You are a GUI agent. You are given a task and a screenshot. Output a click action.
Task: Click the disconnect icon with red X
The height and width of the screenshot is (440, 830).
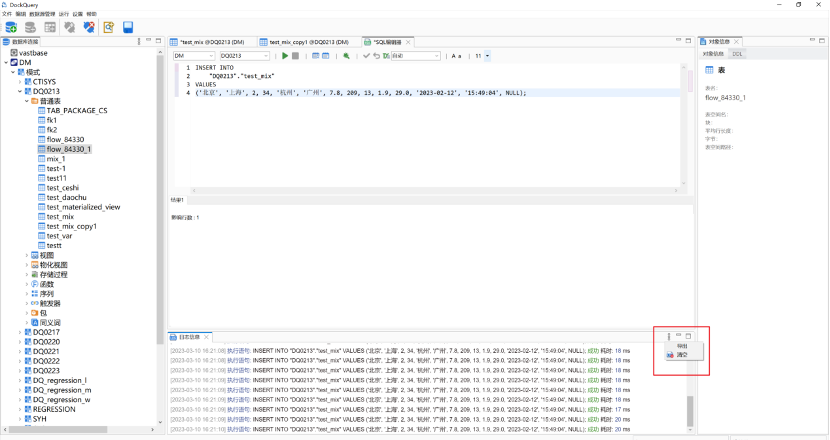click(89, 27)
